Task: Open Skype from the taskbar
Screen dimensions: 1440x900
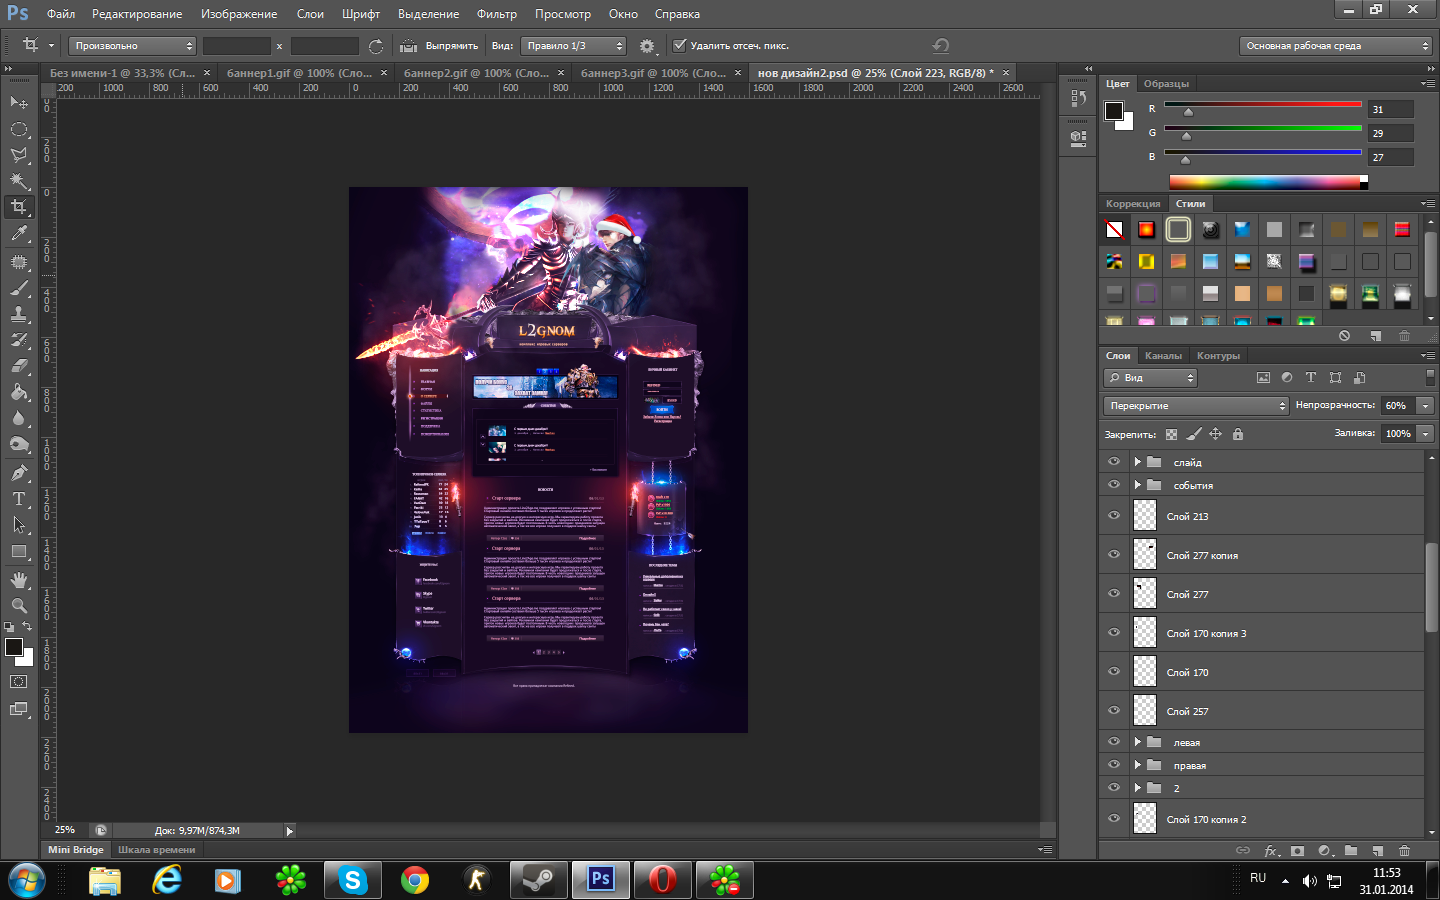Action: click(x=352, y=880)
